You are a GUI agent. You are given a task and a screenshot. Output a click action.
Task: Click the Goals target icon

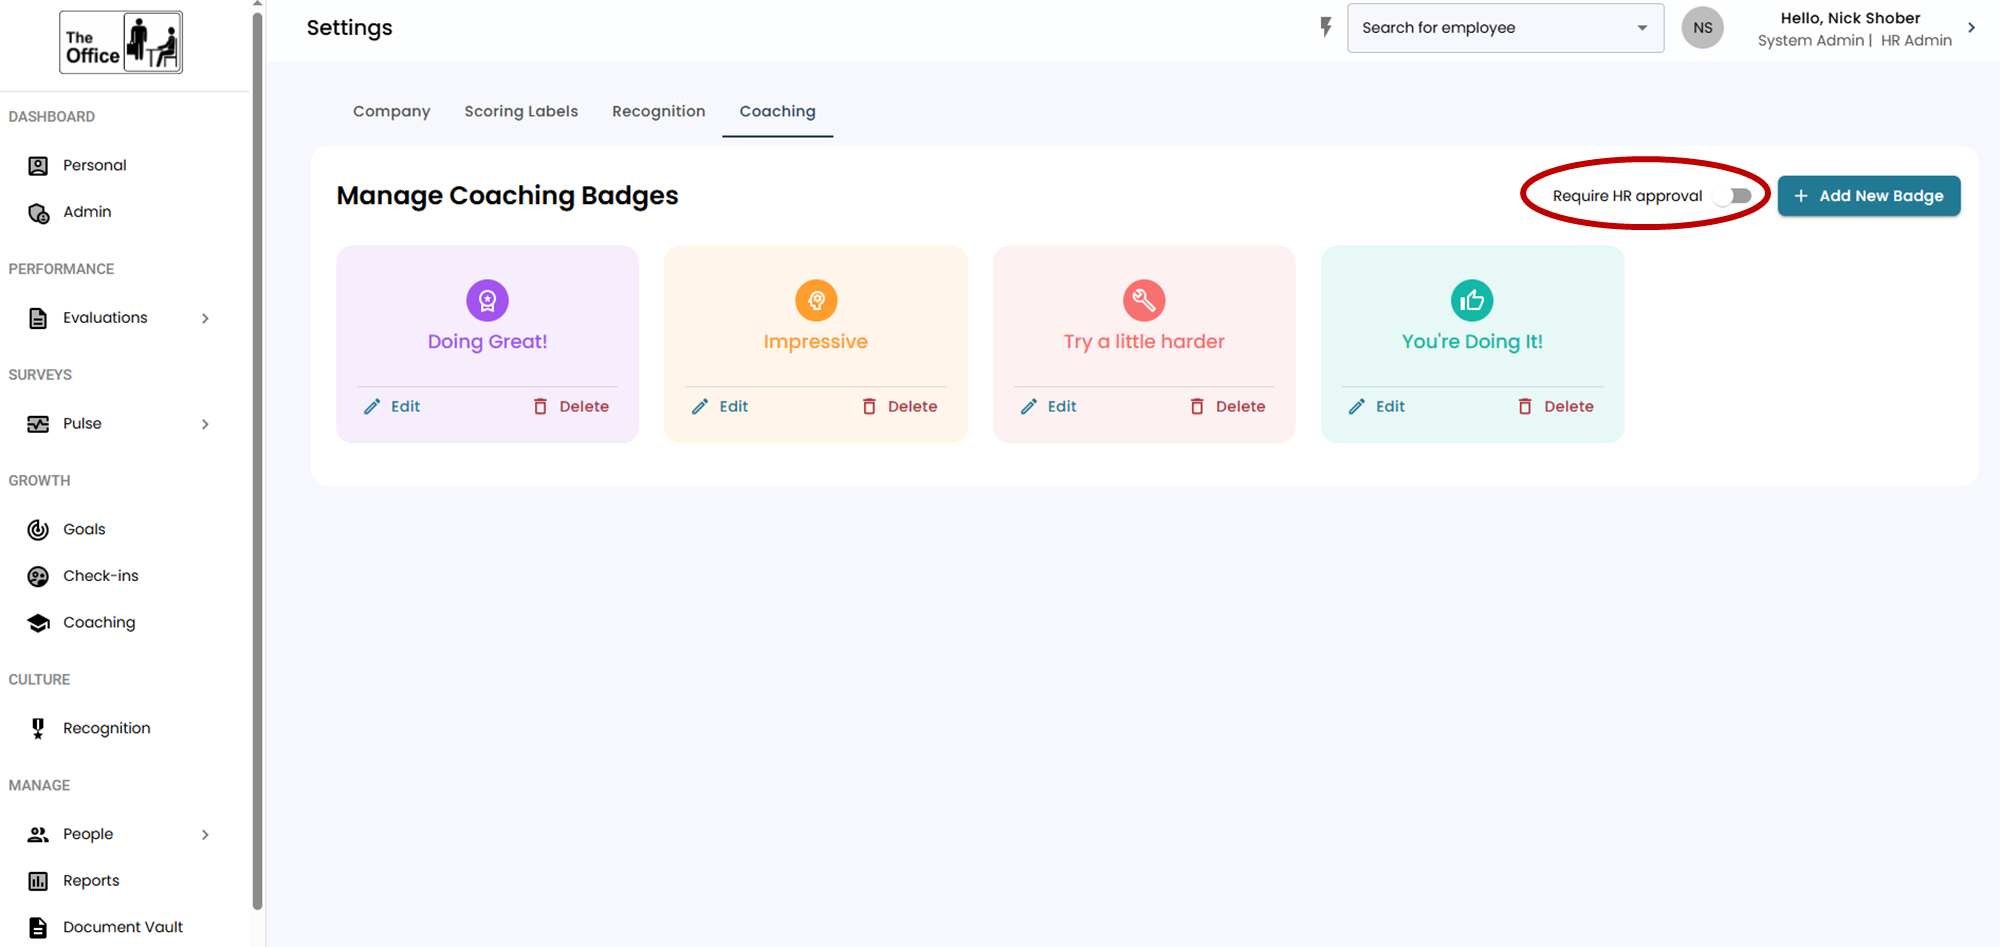tap(38, 530)
